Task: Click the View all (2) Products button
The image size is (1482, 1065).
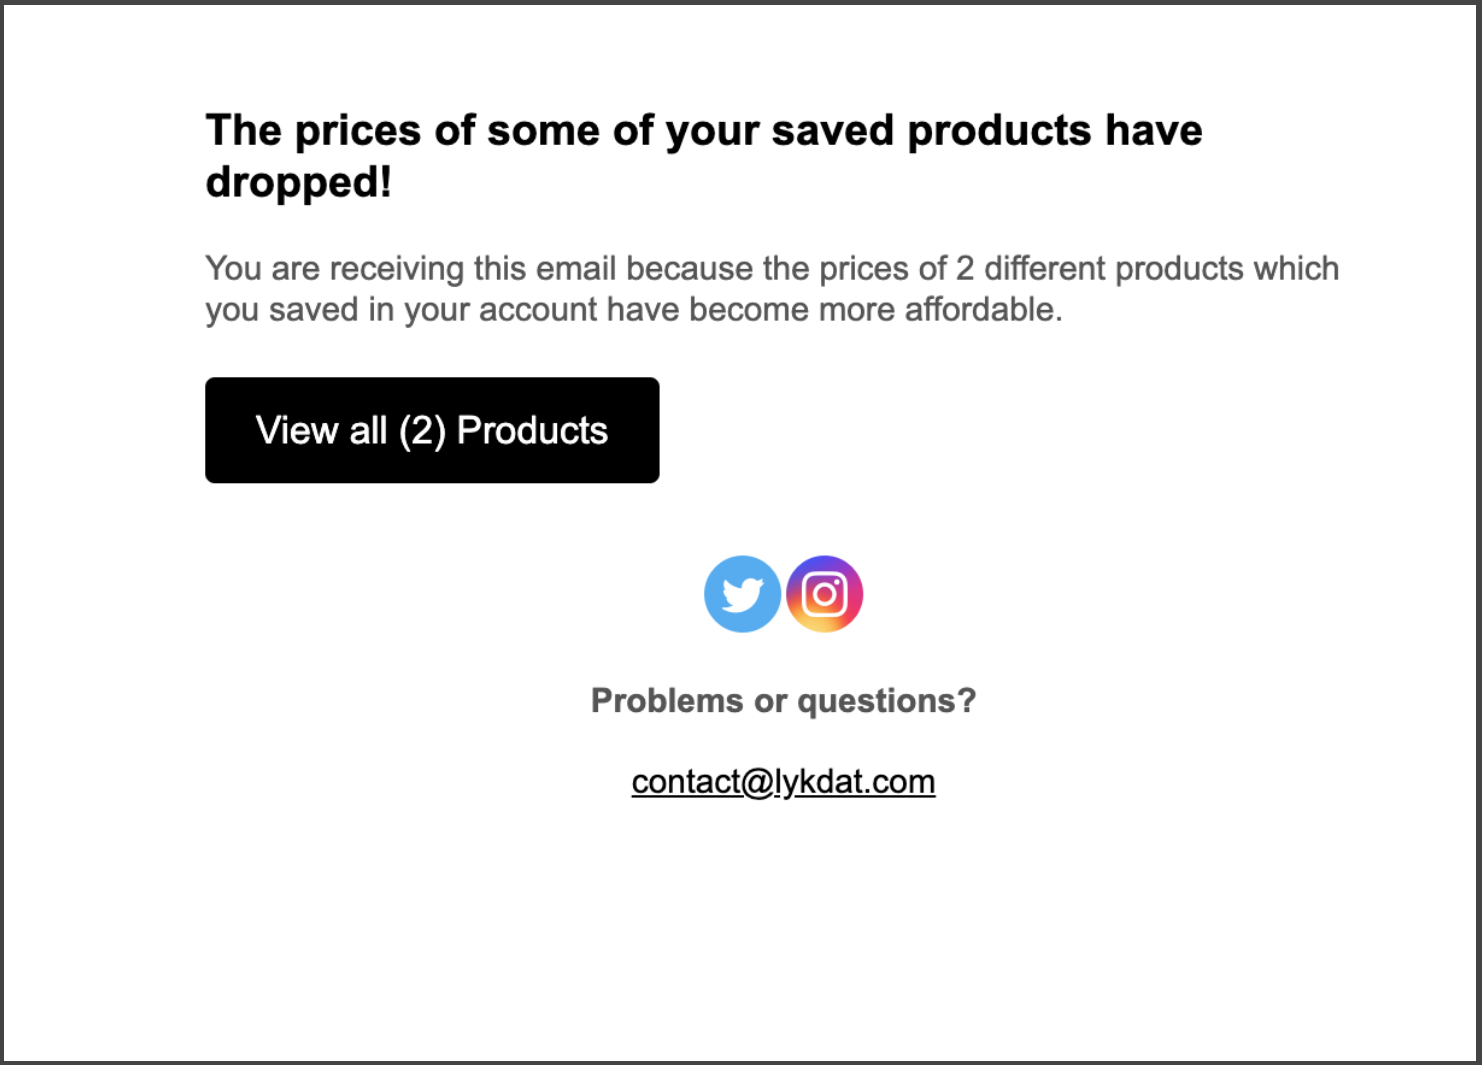Action: [x=432, y=430]
